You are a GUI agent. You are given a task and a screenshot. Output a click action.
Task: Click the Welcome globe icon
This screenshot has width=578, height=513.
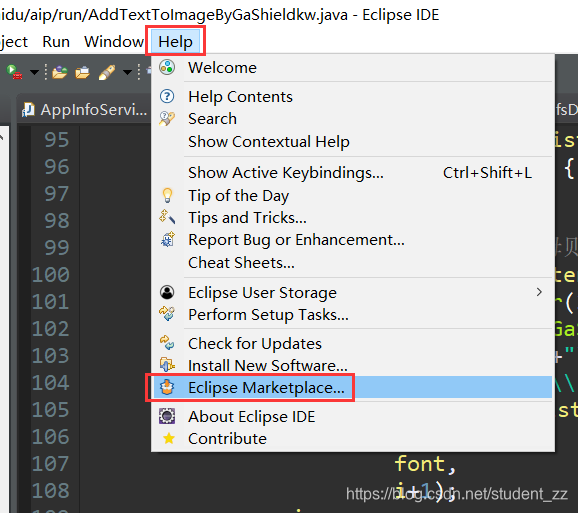167,67
